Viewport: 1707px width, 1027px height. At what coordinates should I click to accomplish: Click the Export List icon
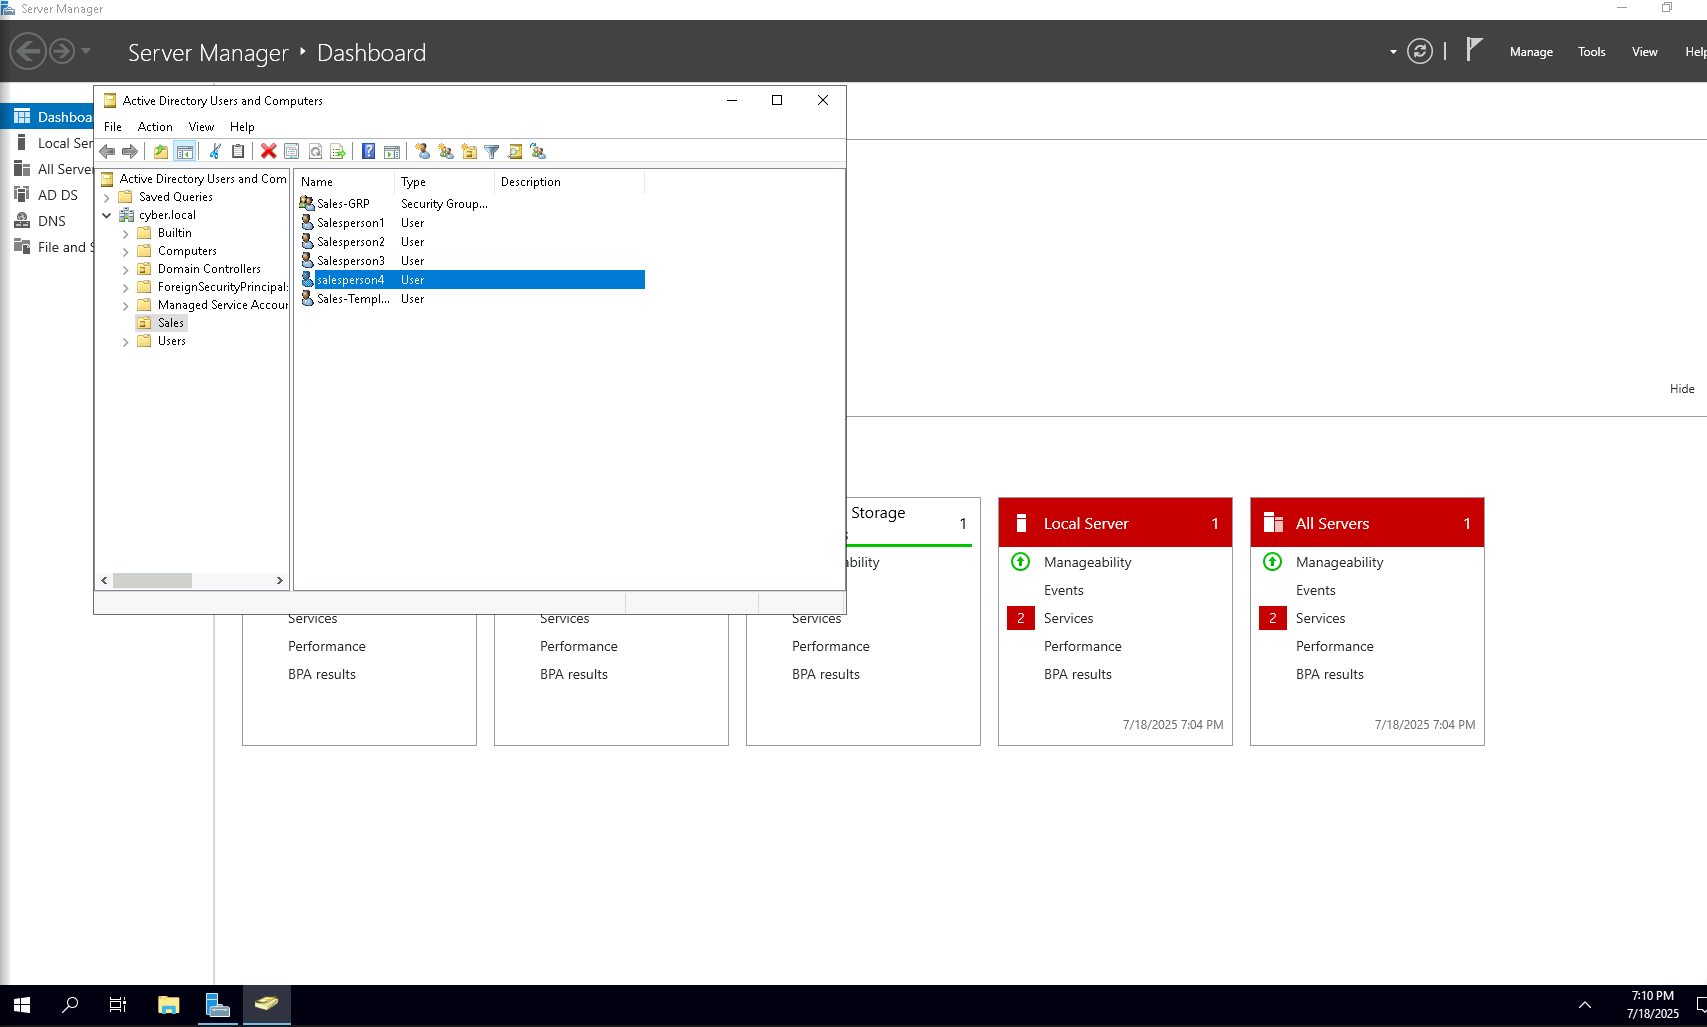338,151
